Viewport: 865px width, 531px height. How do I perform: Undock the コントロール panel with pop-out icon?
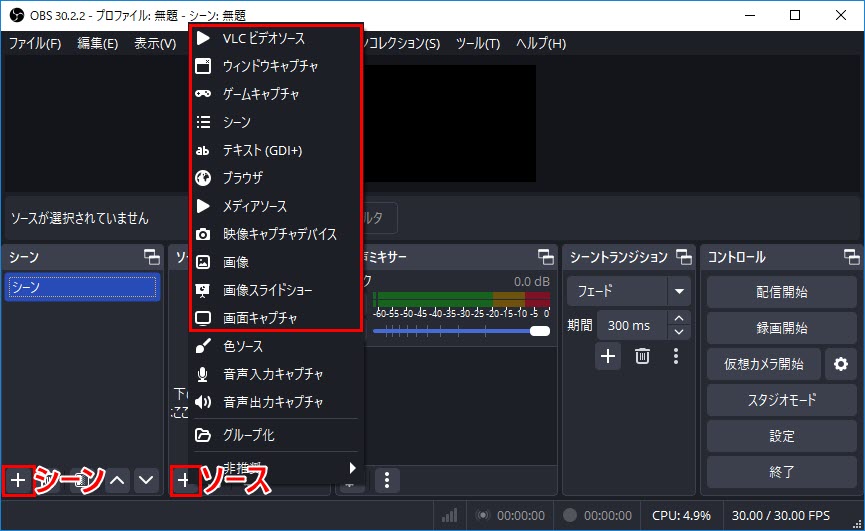tap(851, 257)
